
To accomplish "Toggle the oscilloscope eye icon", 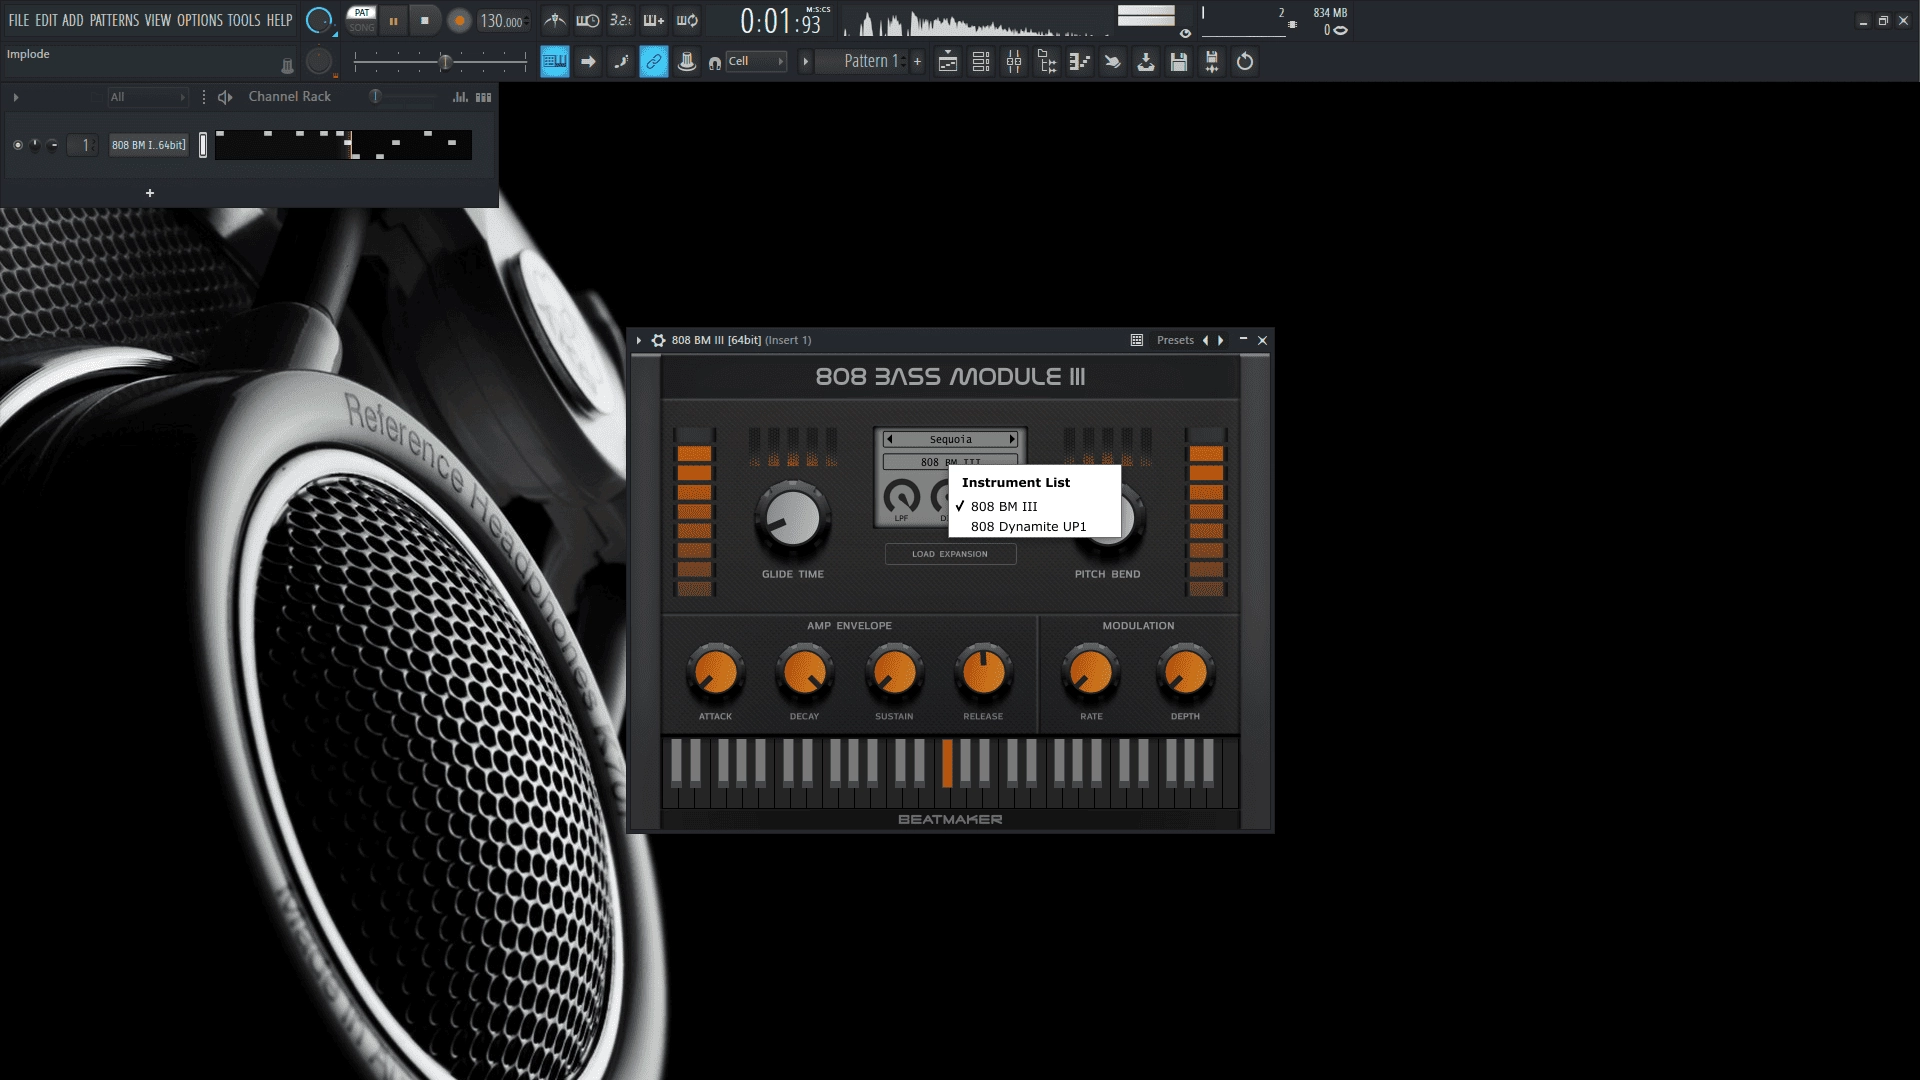I will pyautogui.click(x=1186, y=33).
